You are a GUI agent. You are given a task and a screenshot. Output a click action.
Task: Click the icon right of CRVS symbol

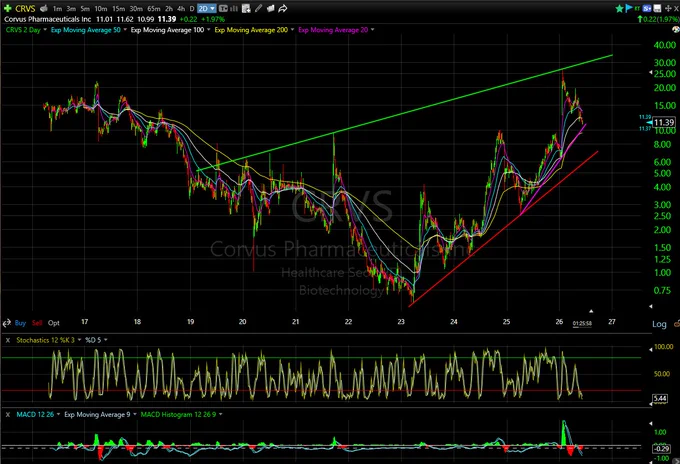[x=44, y=8]
